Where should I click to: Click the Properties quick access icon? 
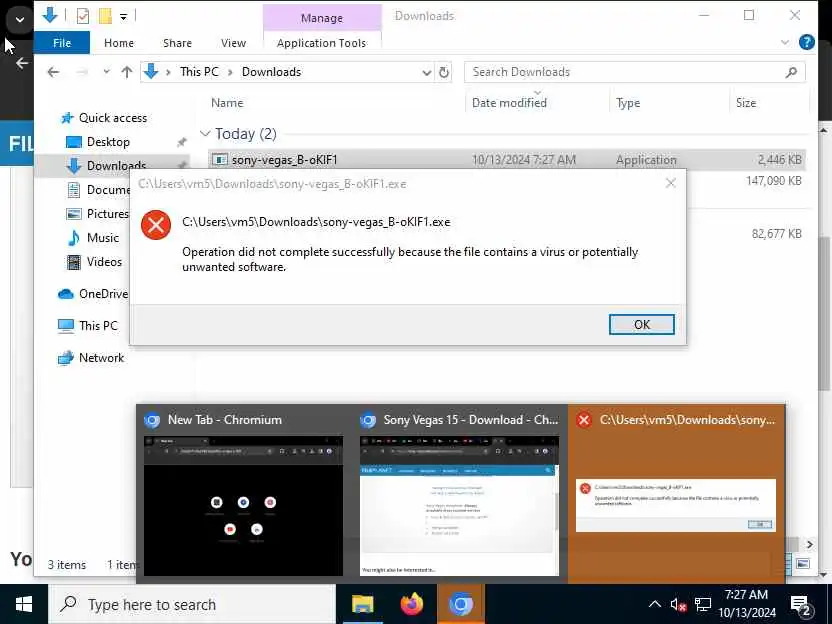click(83, 16)
